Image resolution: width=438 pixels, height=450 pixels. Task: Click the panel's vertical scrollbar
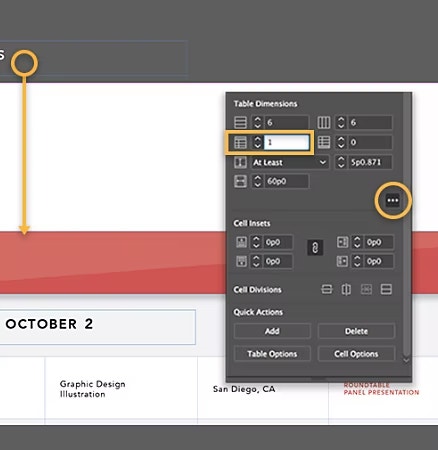(x=406, y=223)
